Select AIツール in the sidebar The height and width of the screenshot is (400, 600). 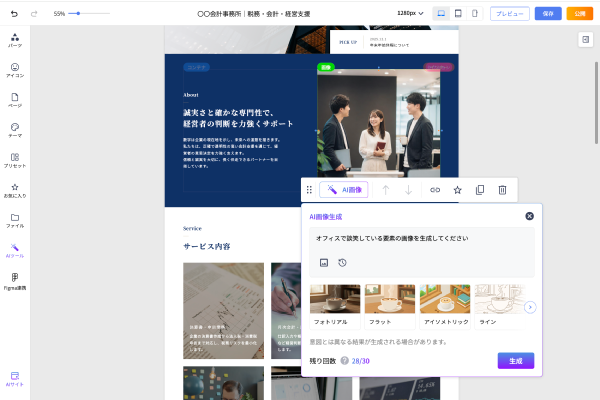pos(15,251)
